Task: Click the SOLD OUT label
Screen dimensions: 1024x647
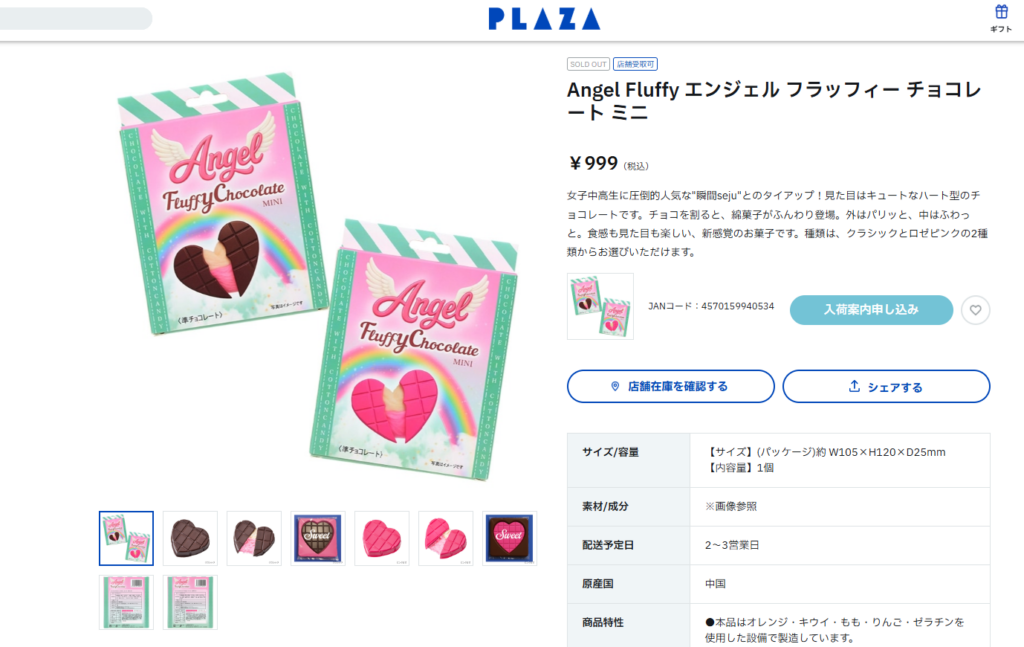Action: point(588,64)
